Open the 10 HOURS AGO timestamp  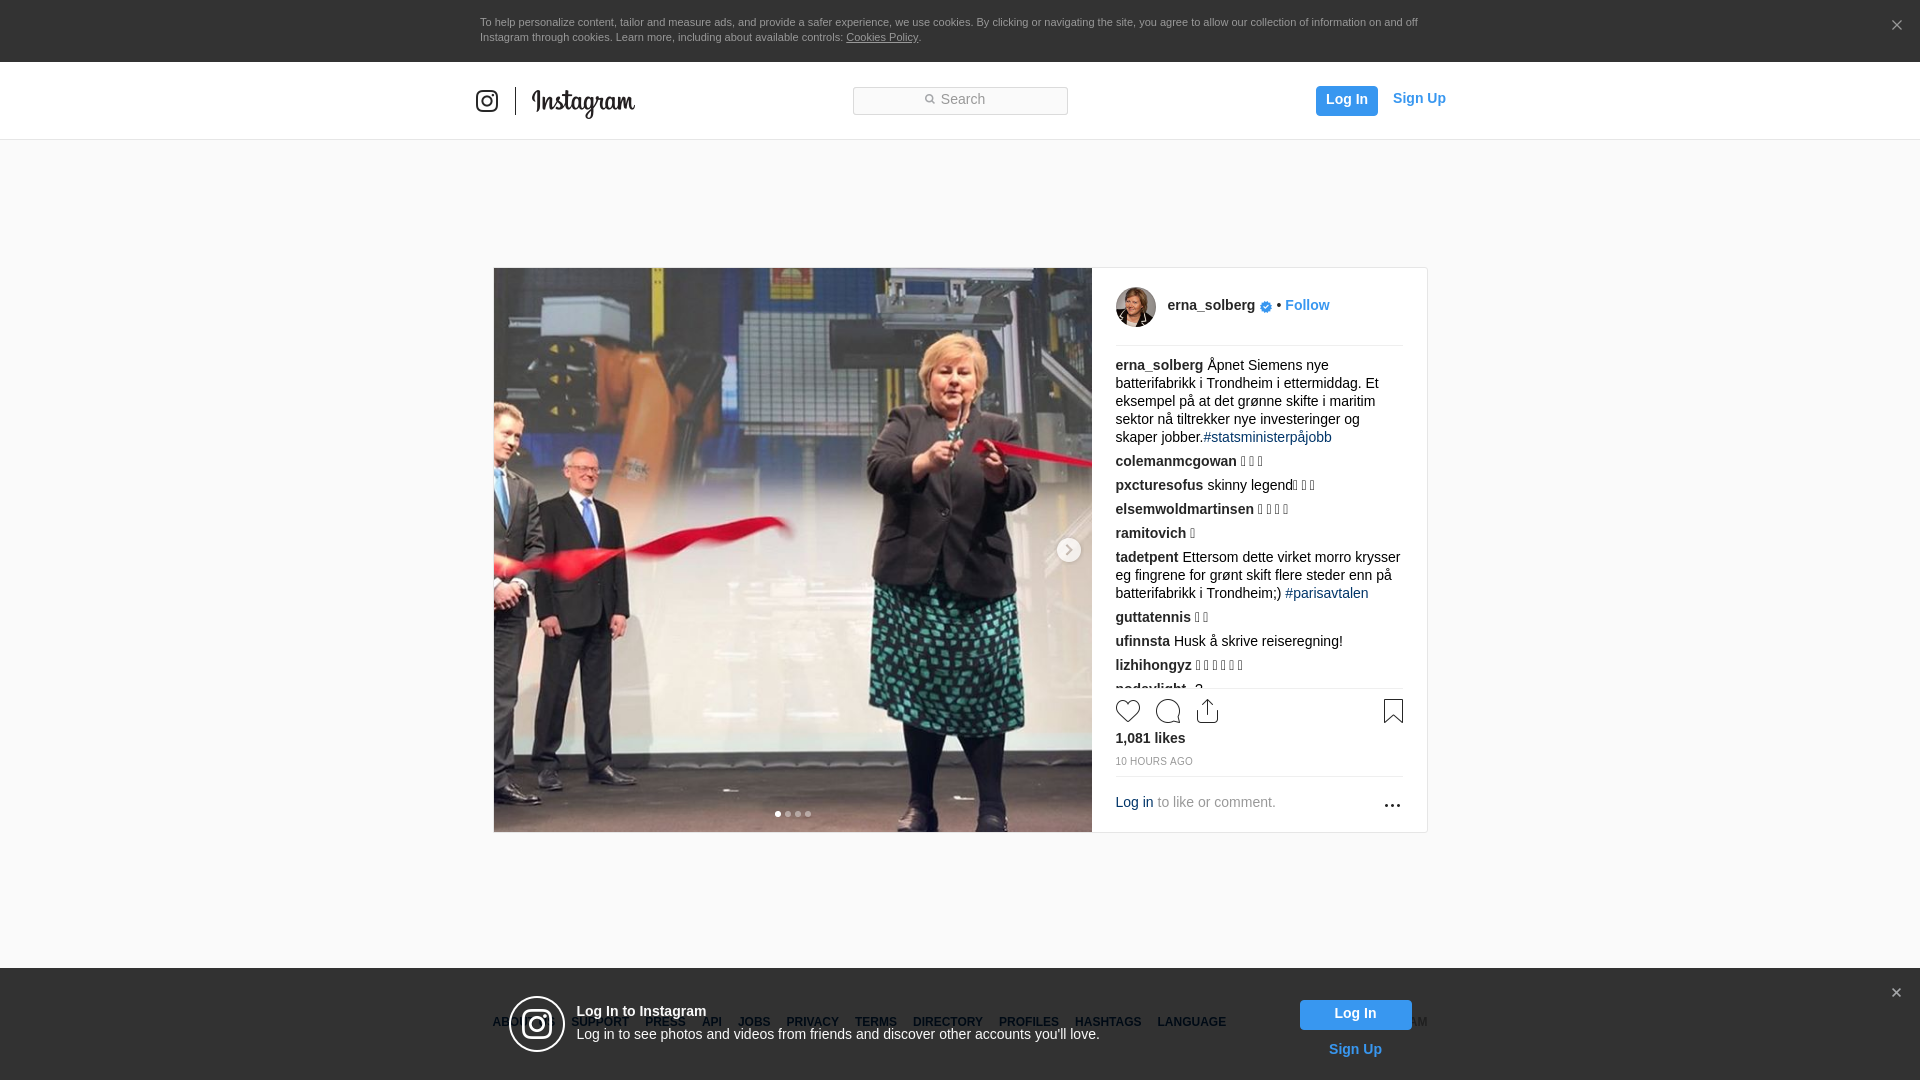click(x=1154, y=762)
